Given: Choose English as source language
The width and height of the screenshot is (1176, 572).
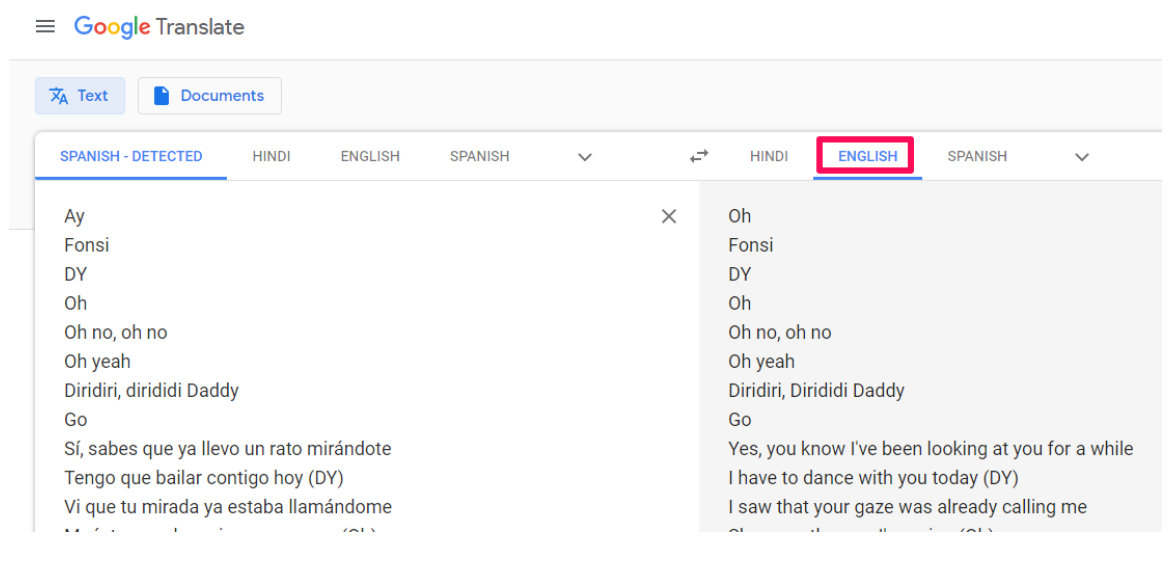Looking at the screenshot, I should coord(370,157).
